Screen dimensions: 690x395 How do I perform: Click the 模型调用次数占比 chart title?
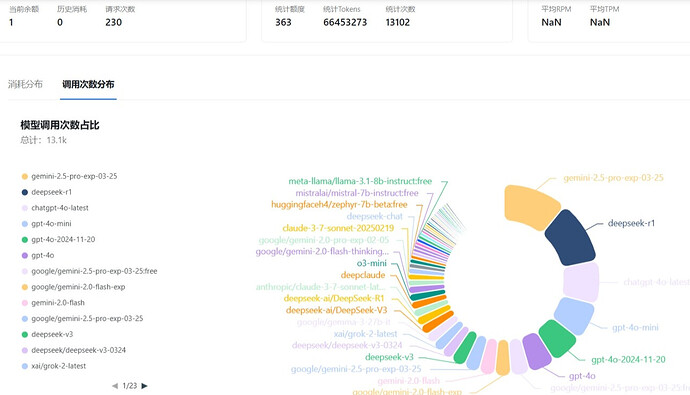point(60,125)
